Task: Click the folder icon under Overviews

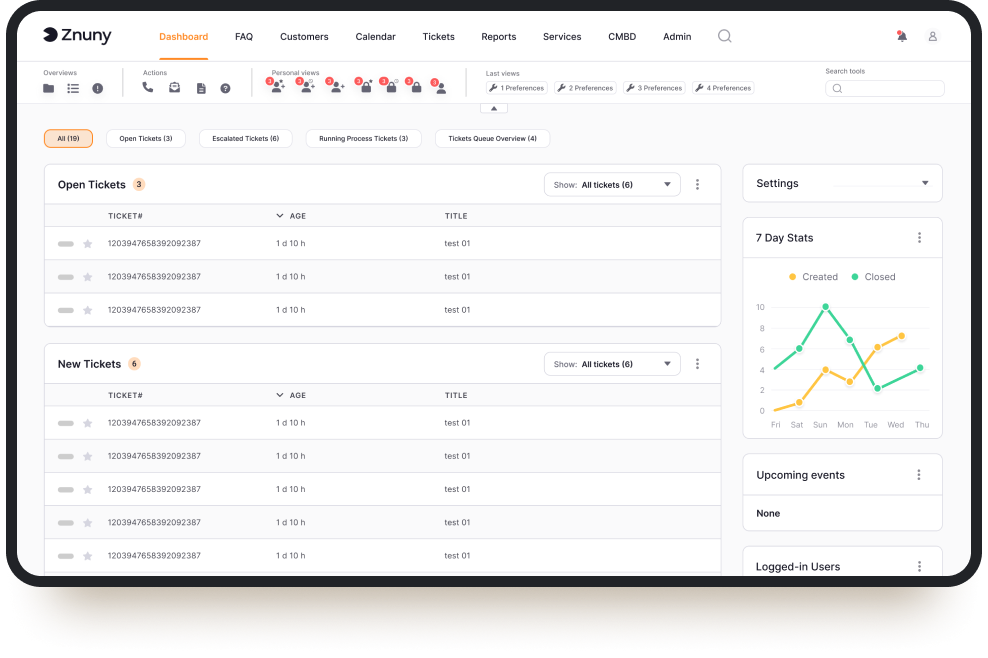Action: [49, 88]
